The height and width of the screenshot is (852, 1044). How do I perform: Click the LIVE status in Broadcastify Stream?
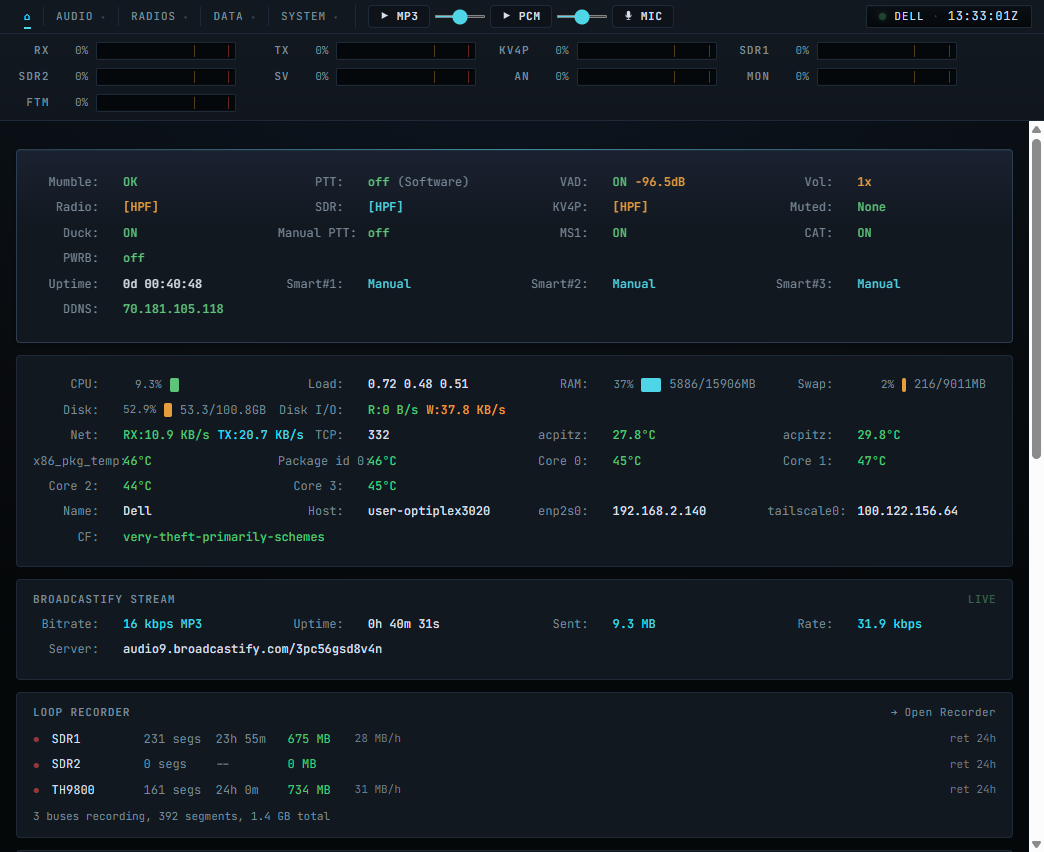click(981, 599)
